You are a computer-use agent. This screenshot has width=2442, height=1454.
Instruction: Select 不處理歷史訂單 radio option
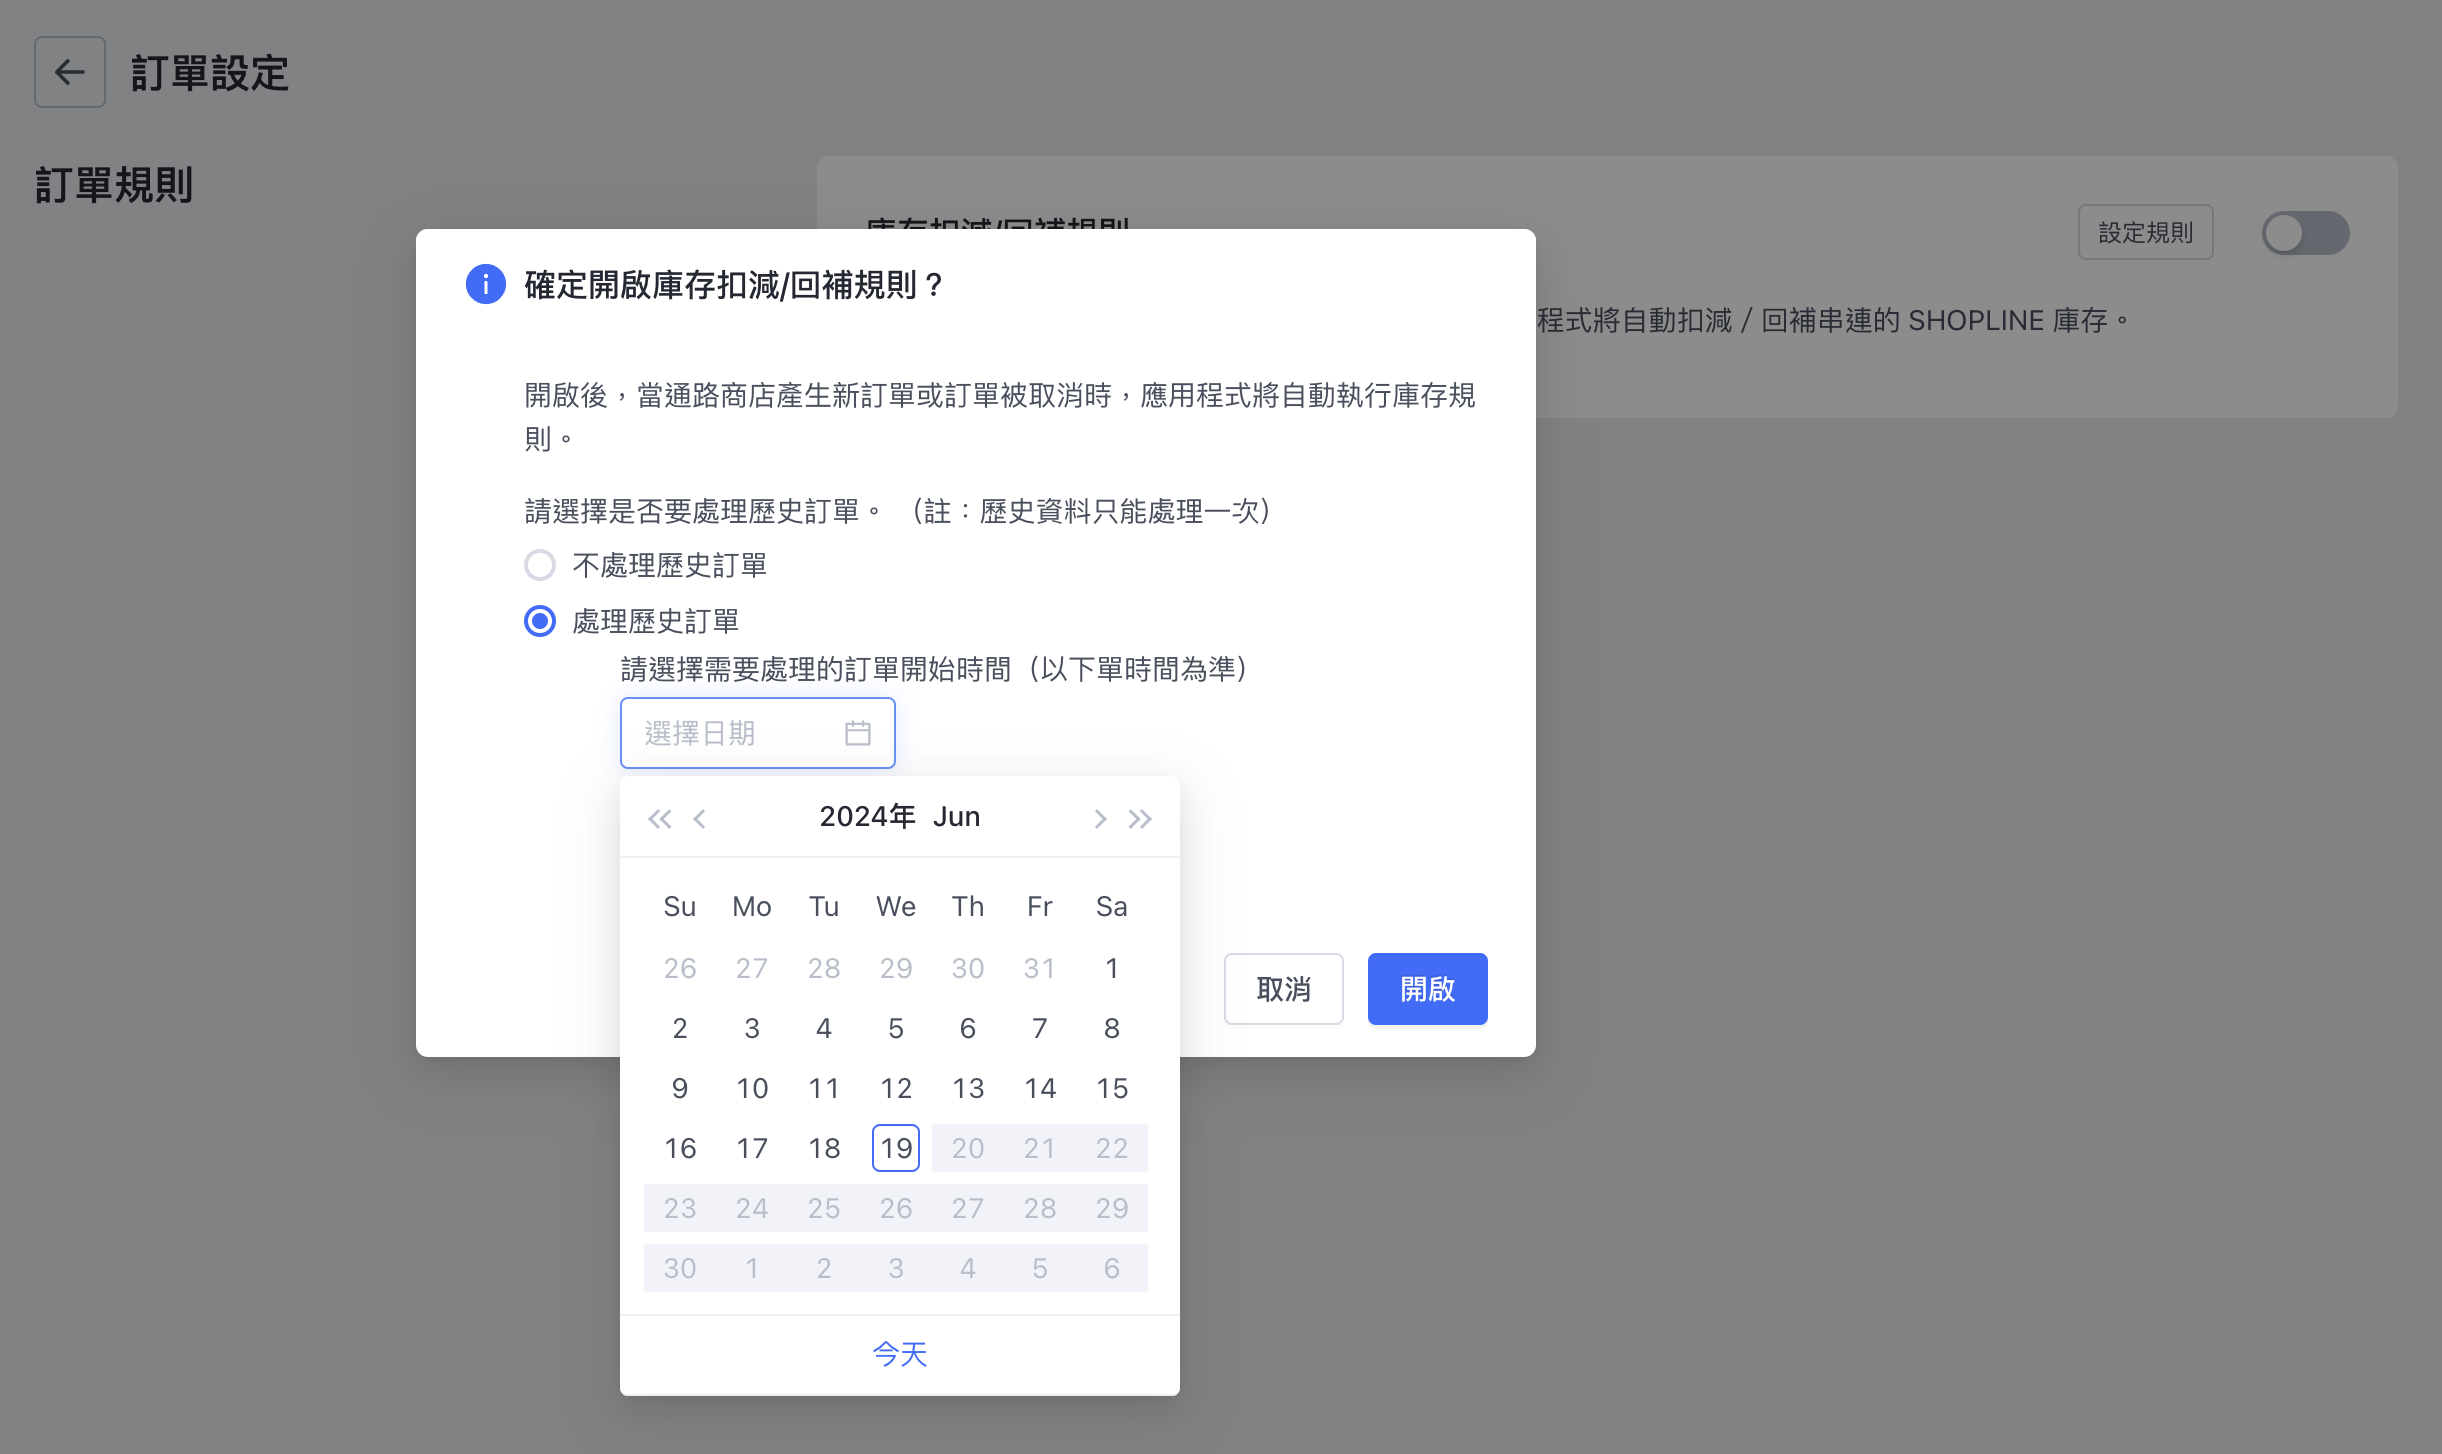pyautogui.click(x=540, y=565)
